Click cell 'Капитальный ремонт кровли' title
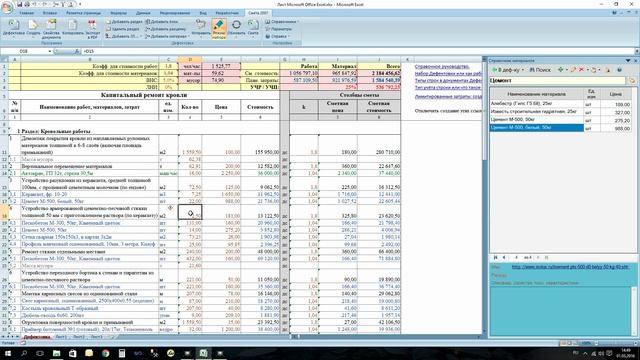This screenshot has width=640, height=360. coord(144,95)
